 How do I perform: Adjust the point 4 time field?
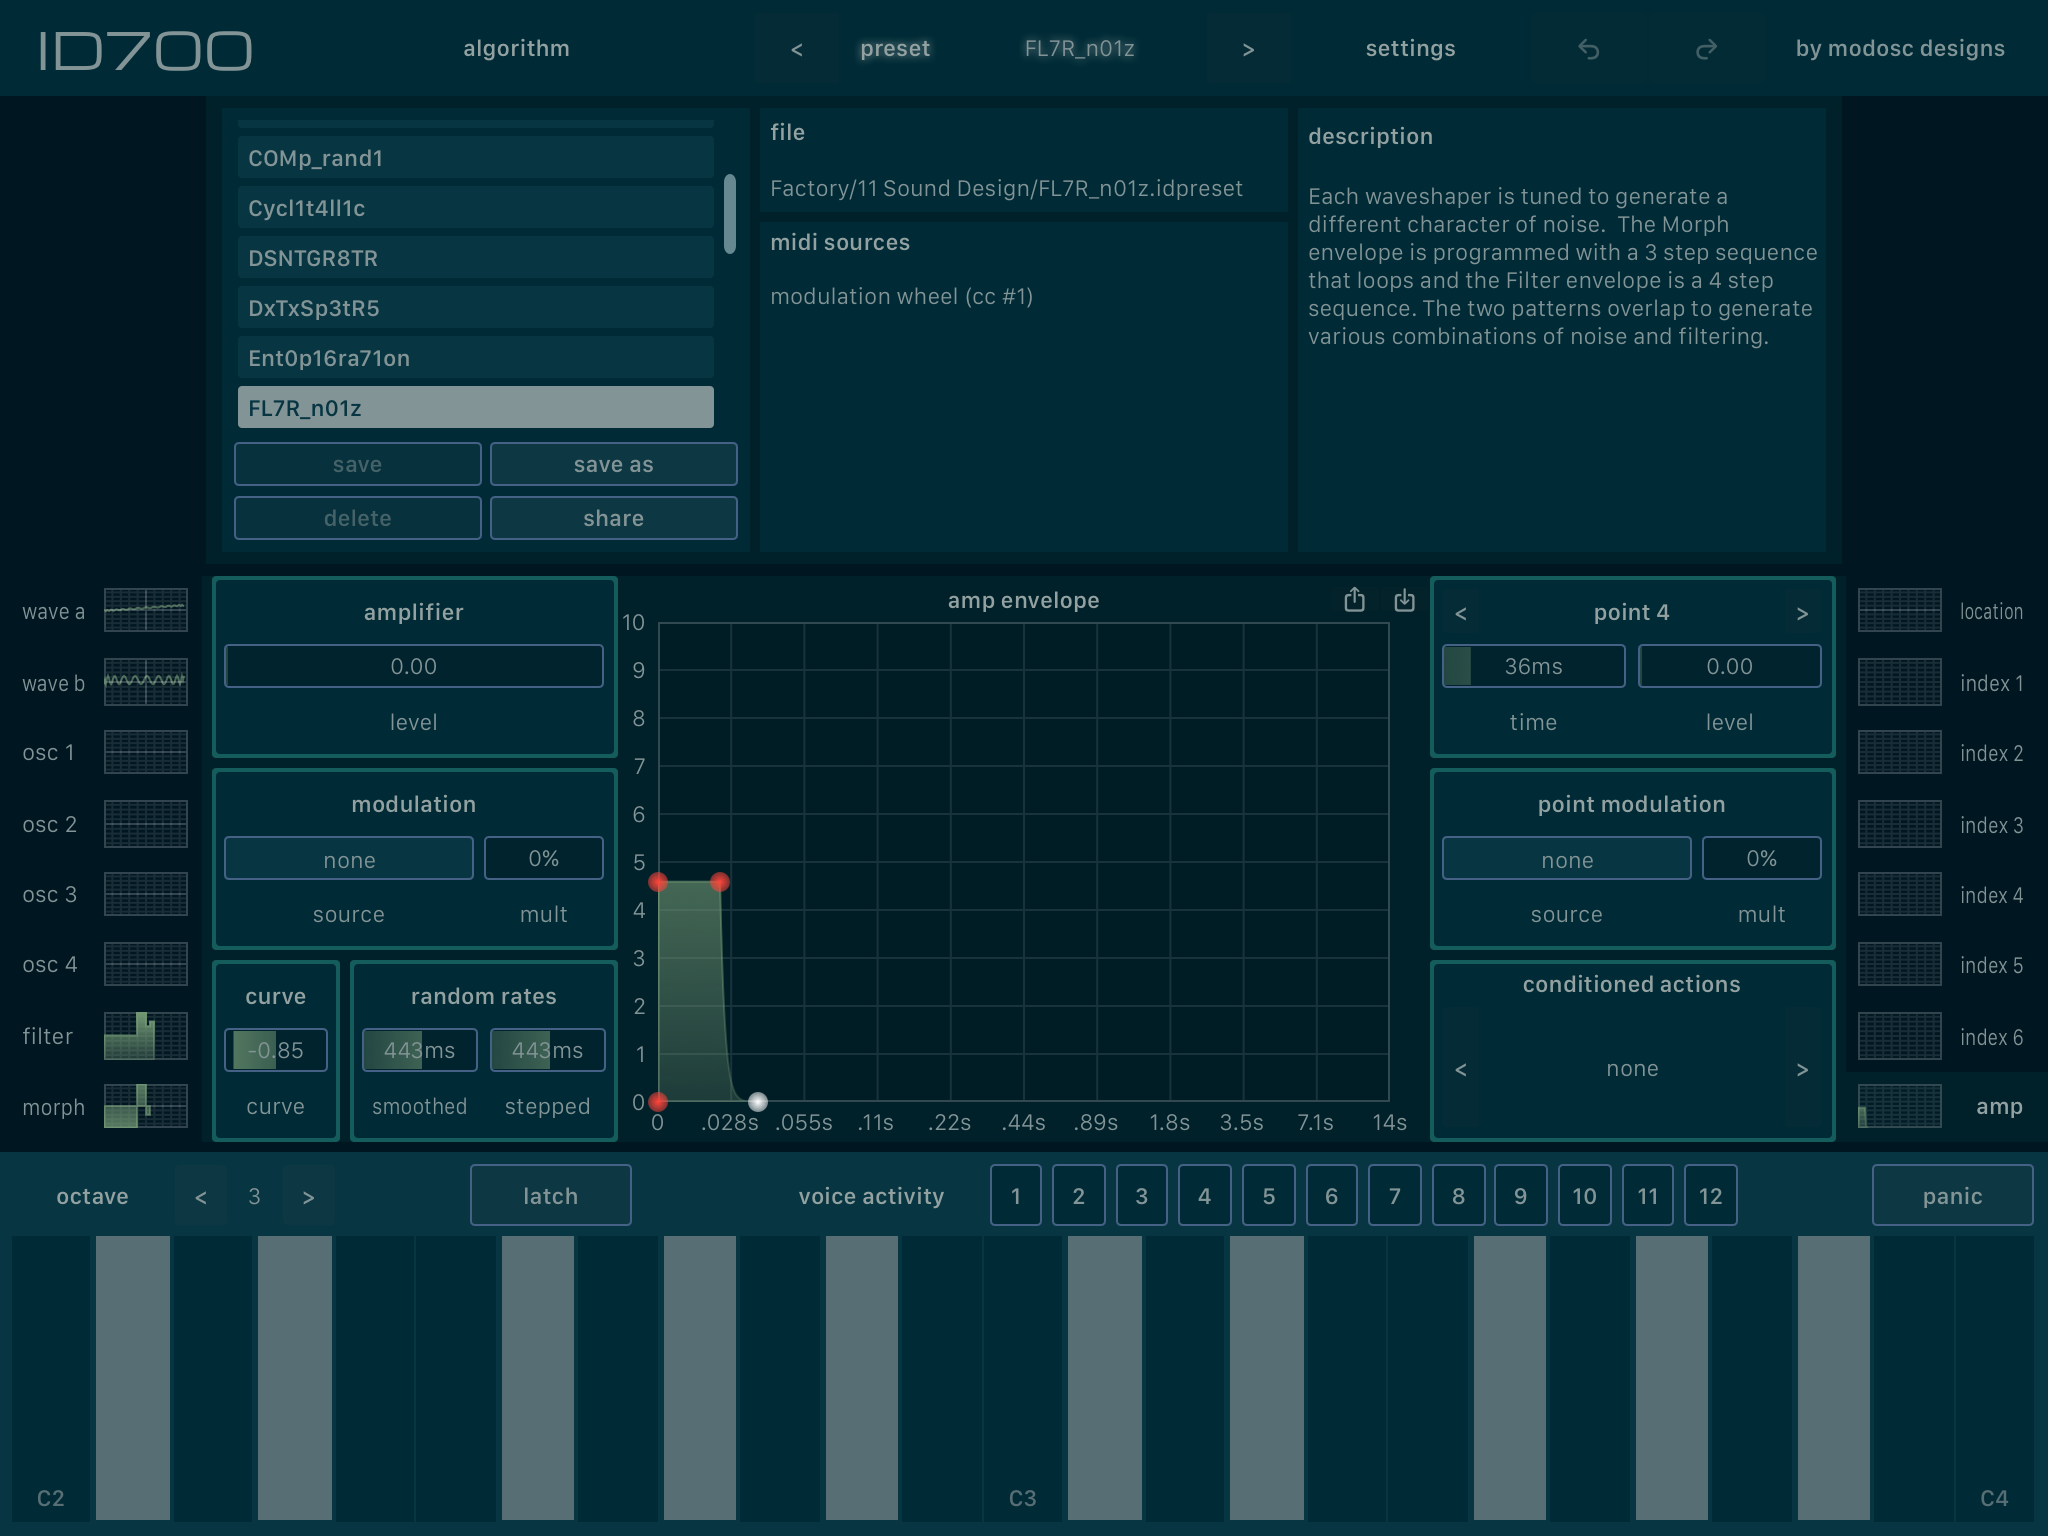click(x=1533, y=666)
